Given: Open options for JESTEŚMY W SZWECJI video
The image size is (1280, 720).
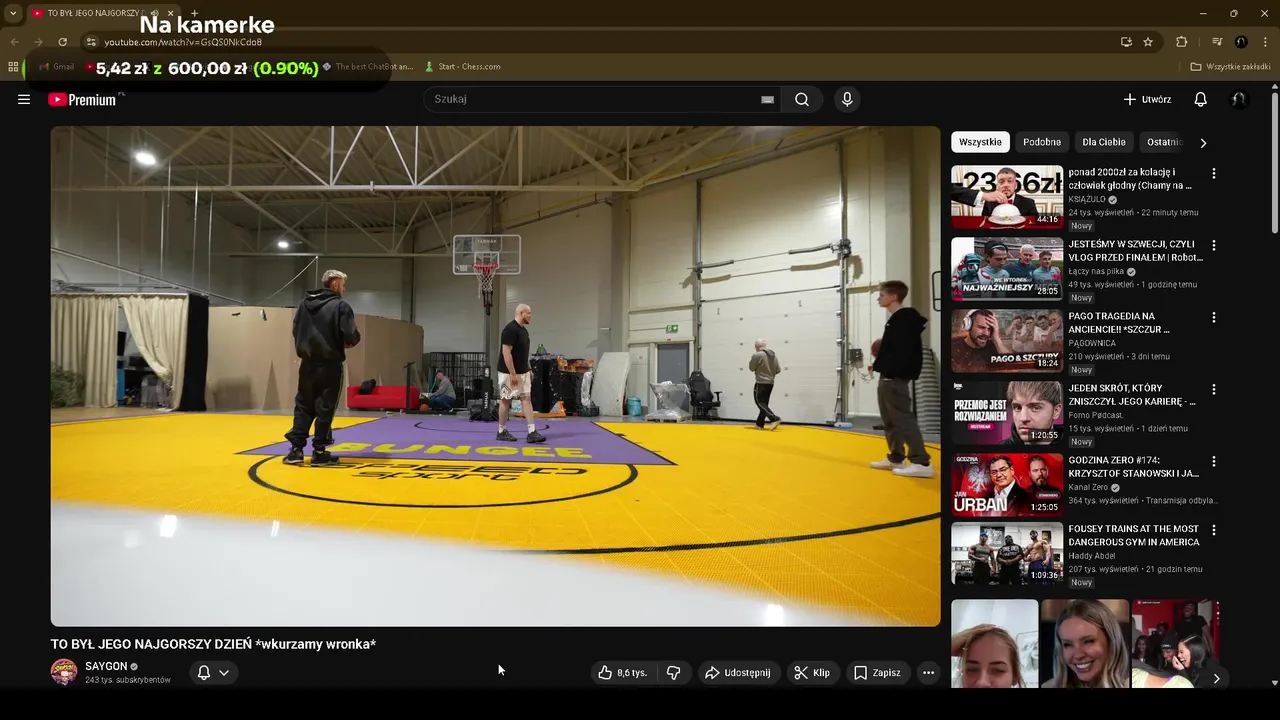Looking at the screenshot, I should (1214, 245).
